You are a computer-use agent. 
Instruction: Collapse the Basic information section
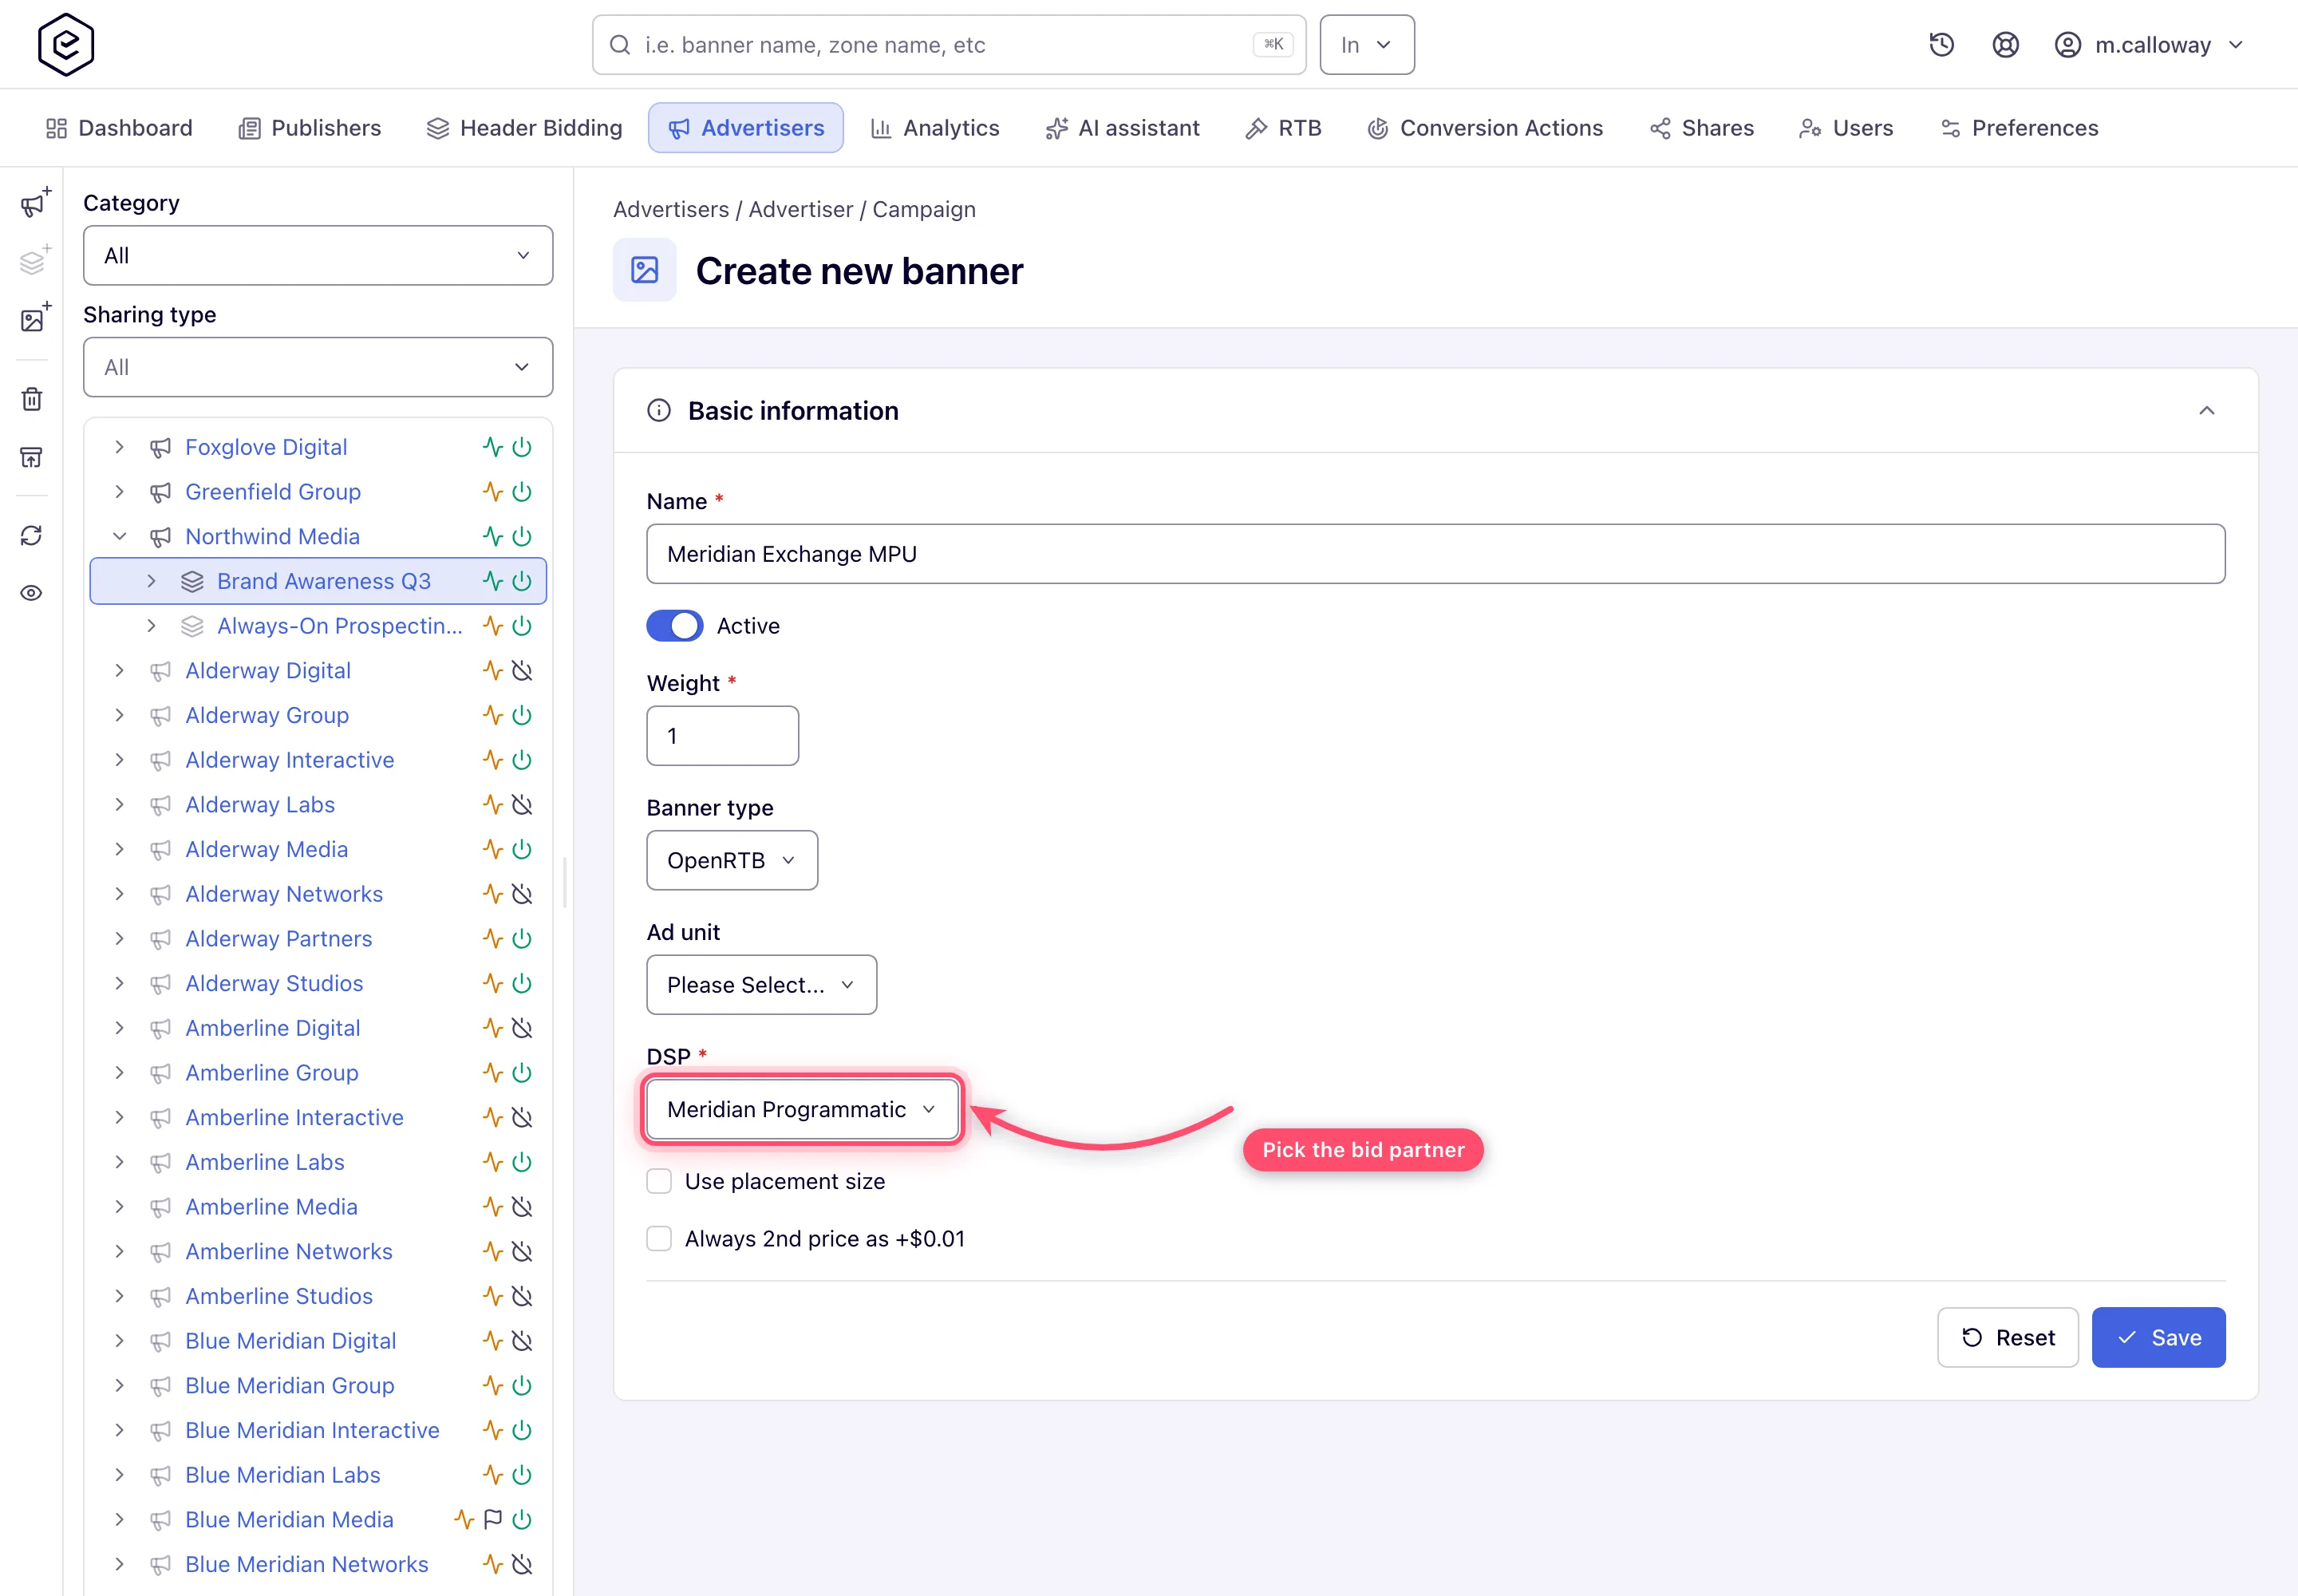2207,410
